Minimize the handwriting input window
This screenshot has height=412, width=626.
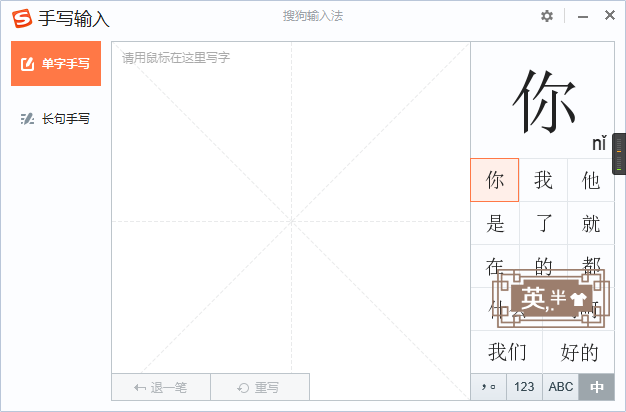pyautogui.click(x=583, y=17)
